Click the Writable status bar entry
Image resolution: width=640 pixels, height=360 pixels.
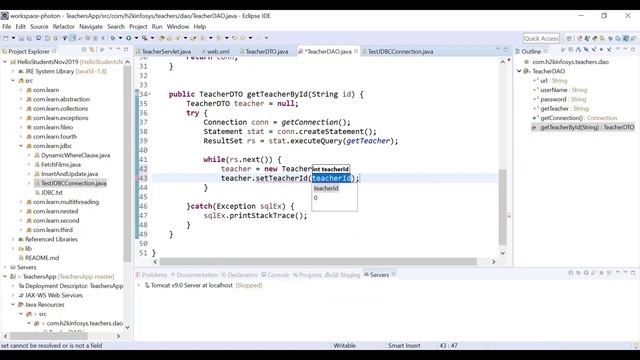344,346
